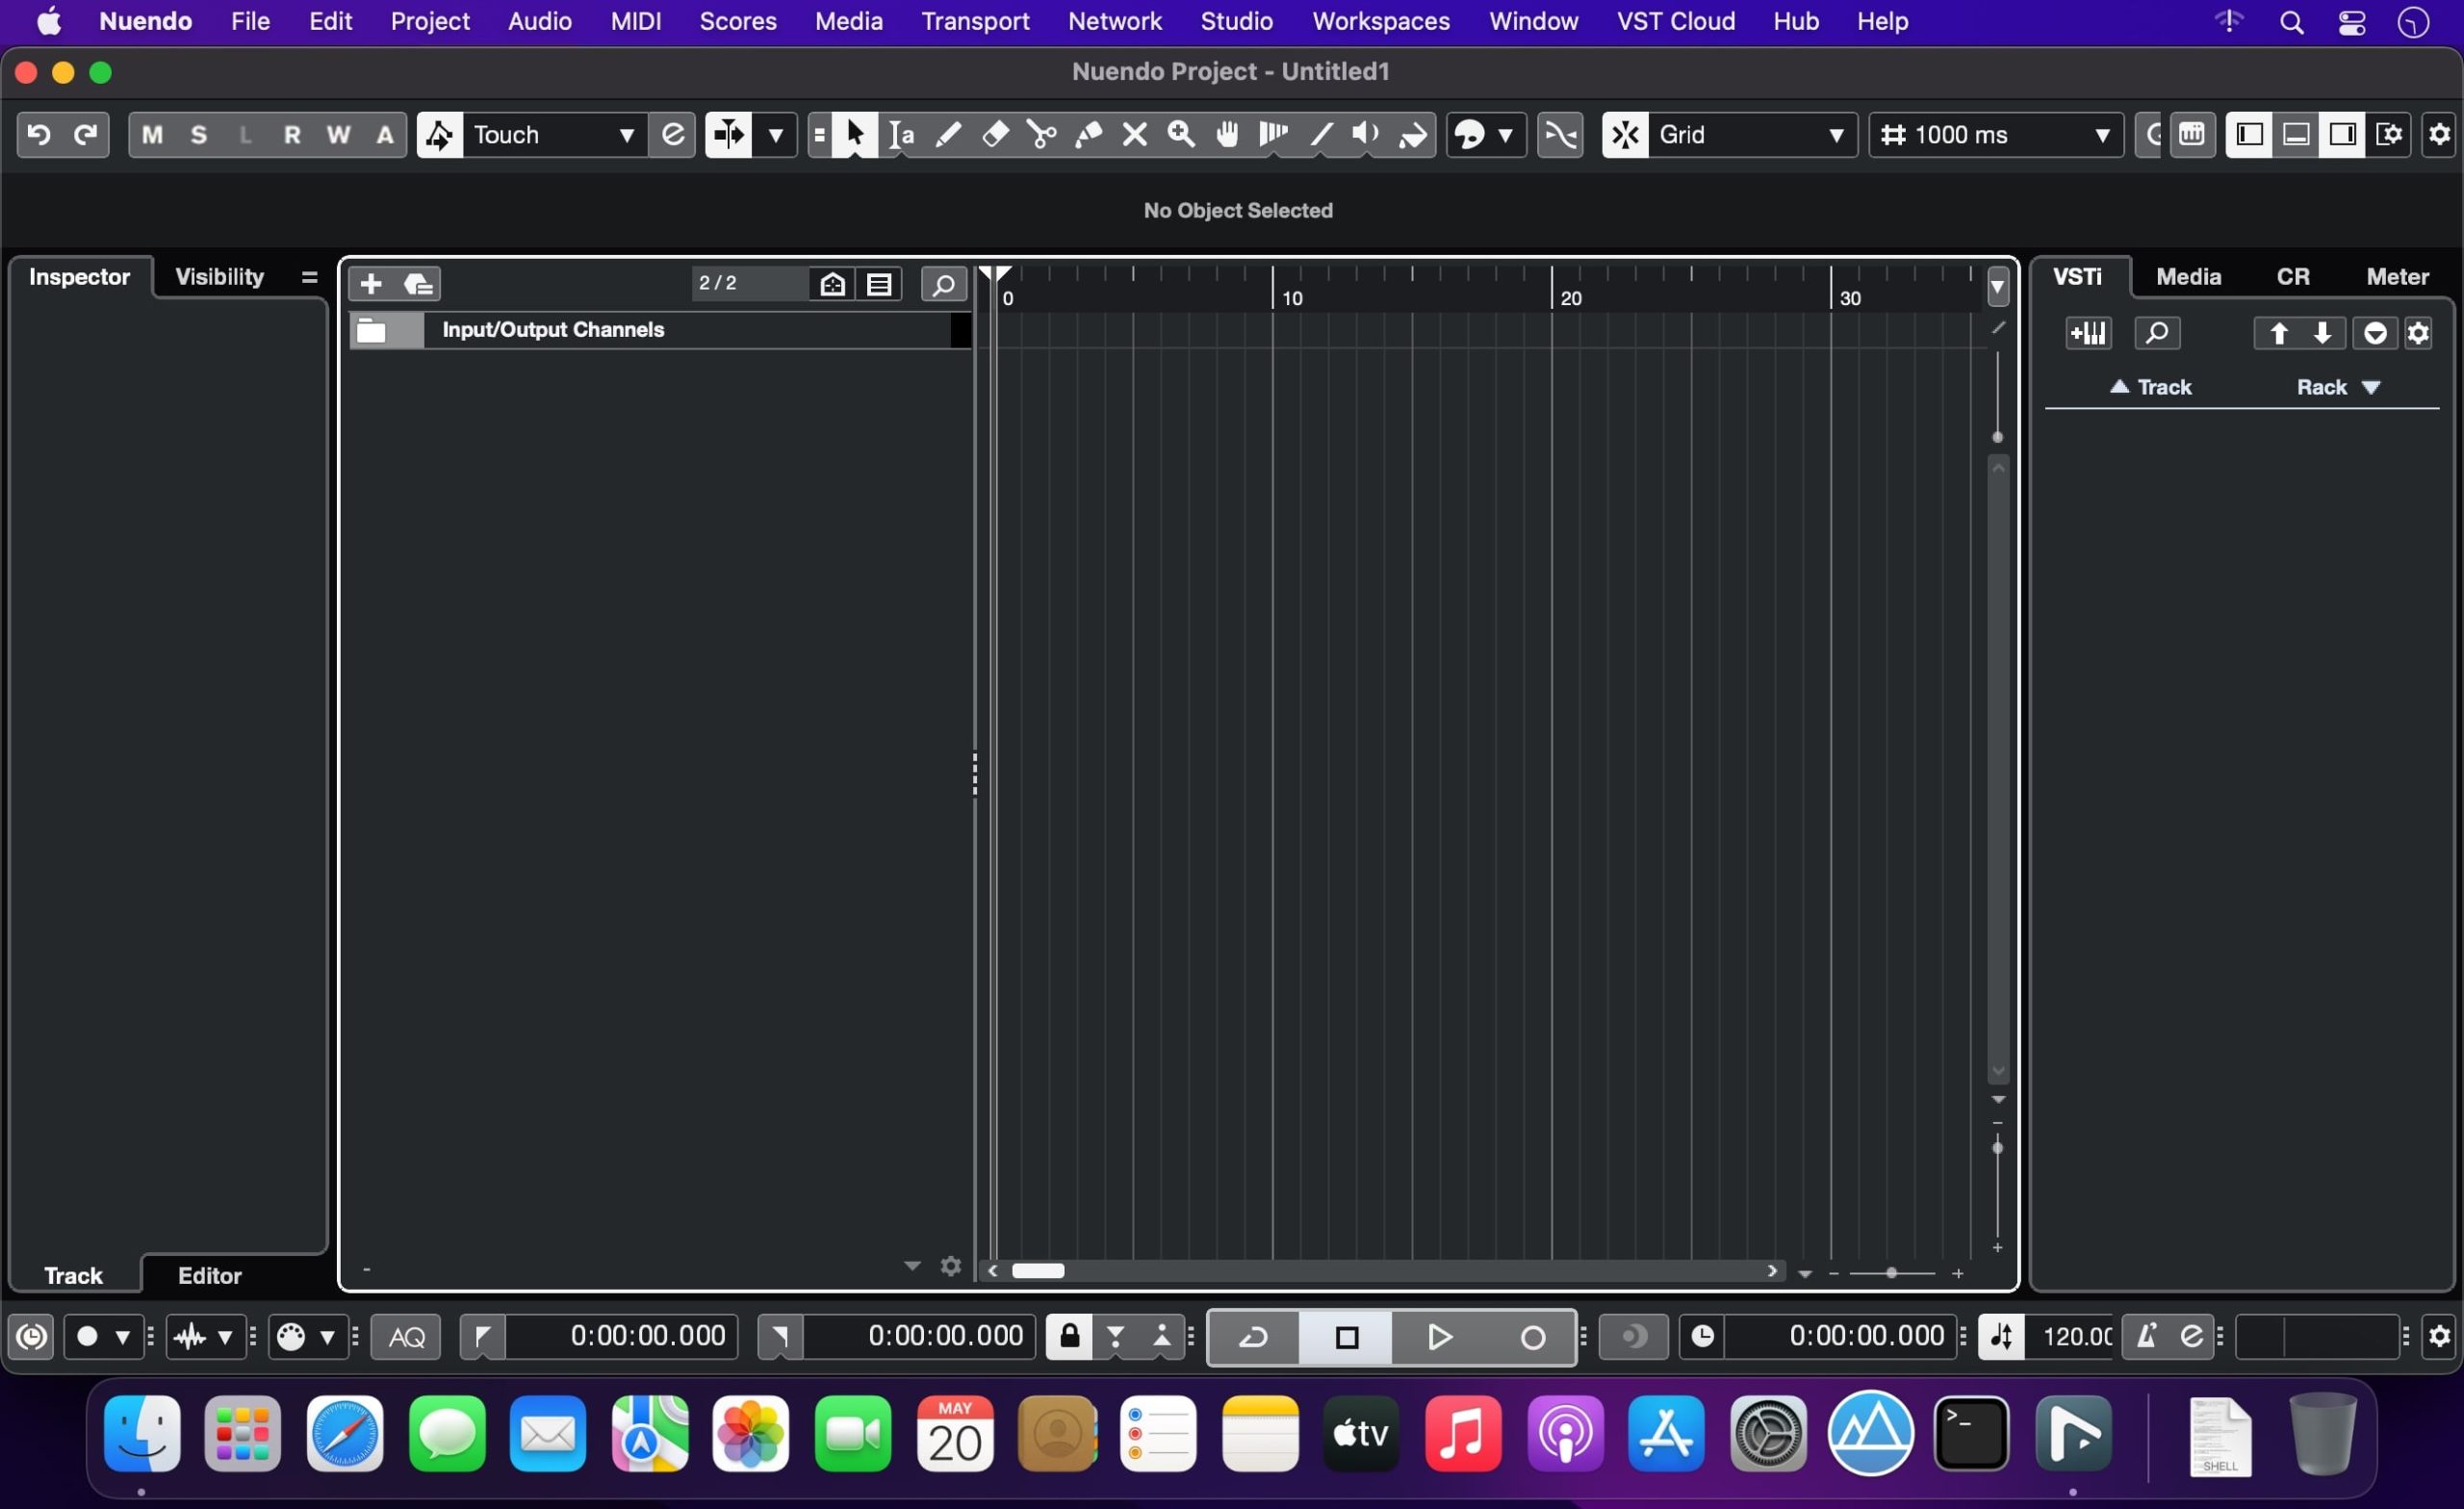Click the horizontal zoom slider handle
This screenshot has height=1509, width=2464.
point(1890,1273)
